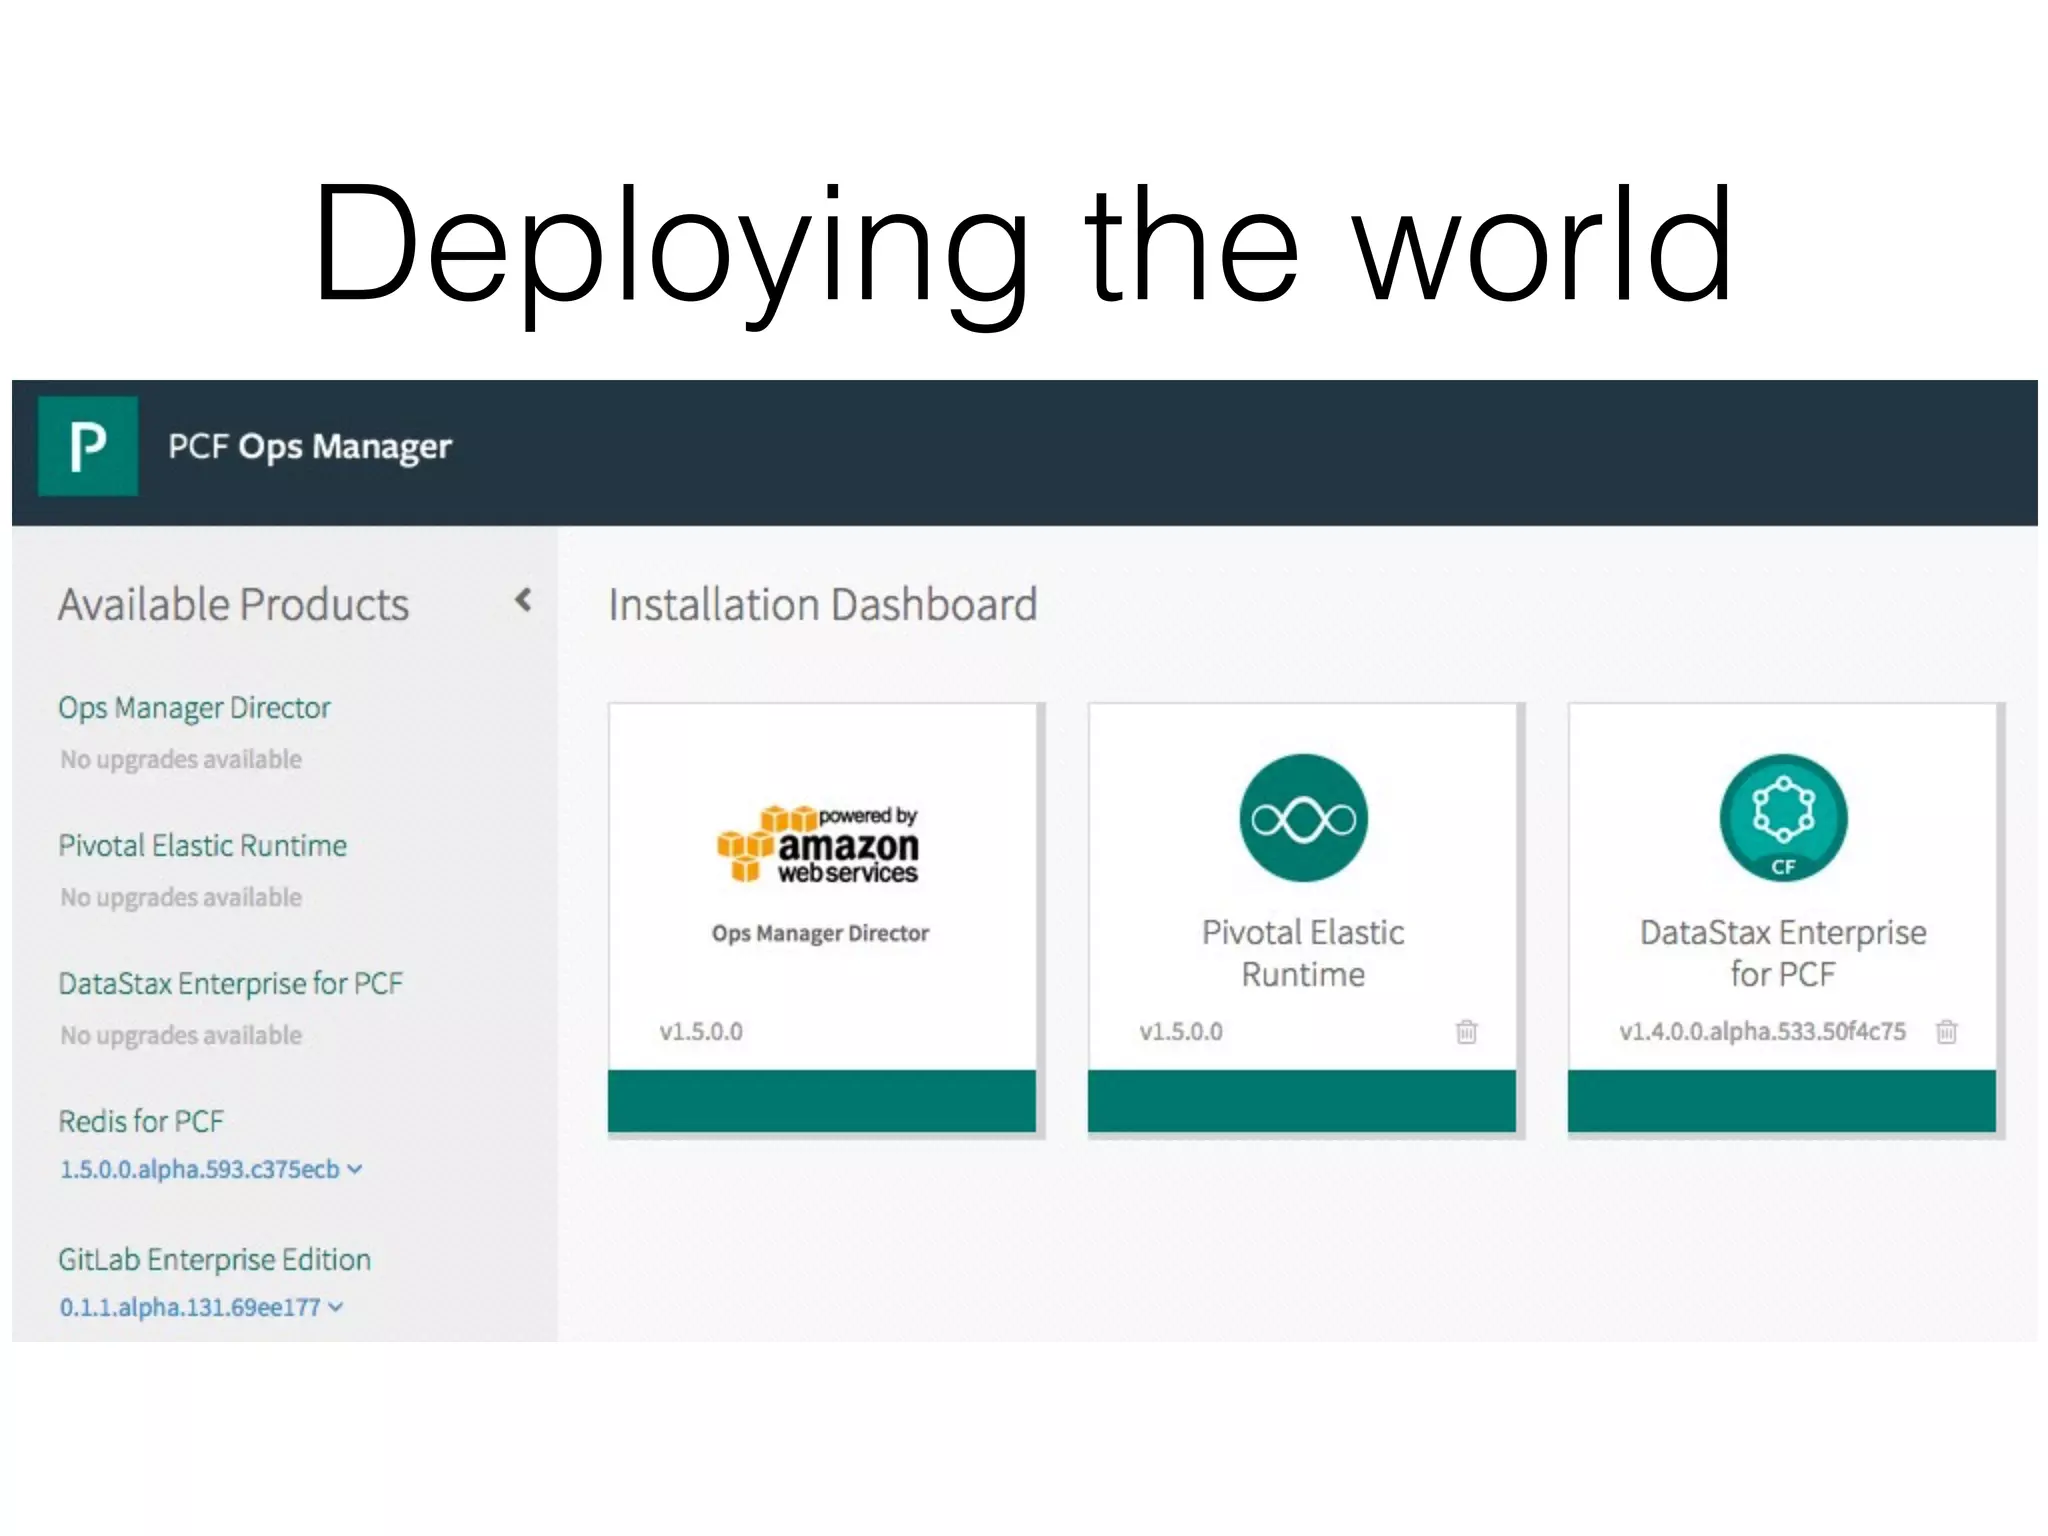Delete the Pivotal Elastic Runtime tile
2048x1536 pixels.
[1466, 1031]
